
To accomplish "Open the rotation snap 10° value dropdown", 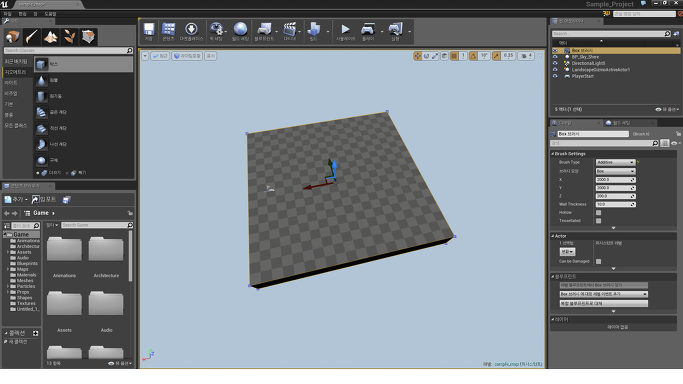I will (x=484, y=56).
